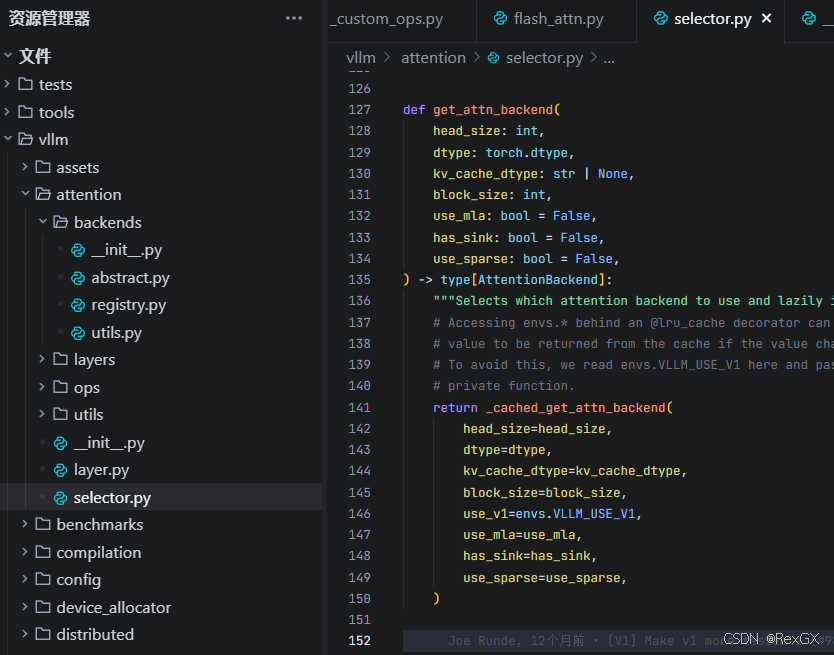Click 资源管理器 explorer panel title

(49, 19)
